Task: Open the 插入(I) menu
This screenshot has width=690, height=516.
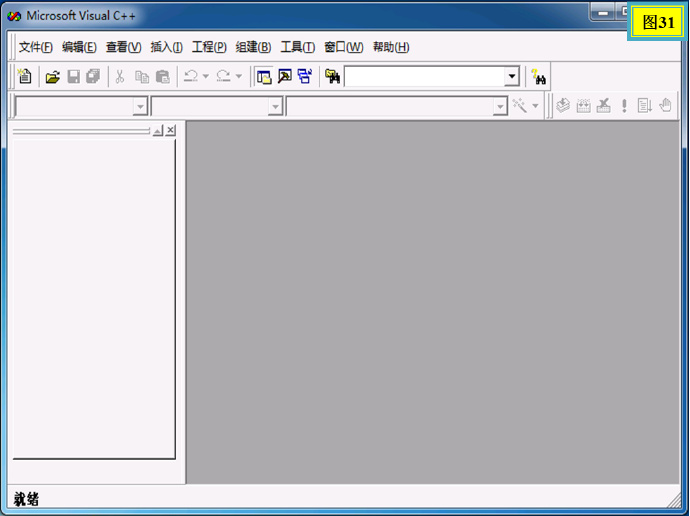Action: (166, 47)
